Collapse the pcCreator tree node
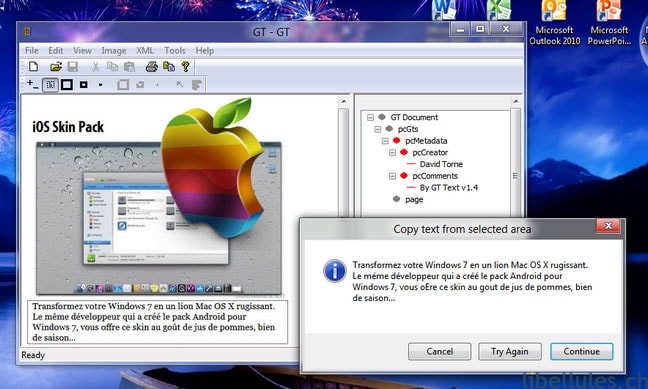This screenshot has height=389, width=648. tap(393, 153)
